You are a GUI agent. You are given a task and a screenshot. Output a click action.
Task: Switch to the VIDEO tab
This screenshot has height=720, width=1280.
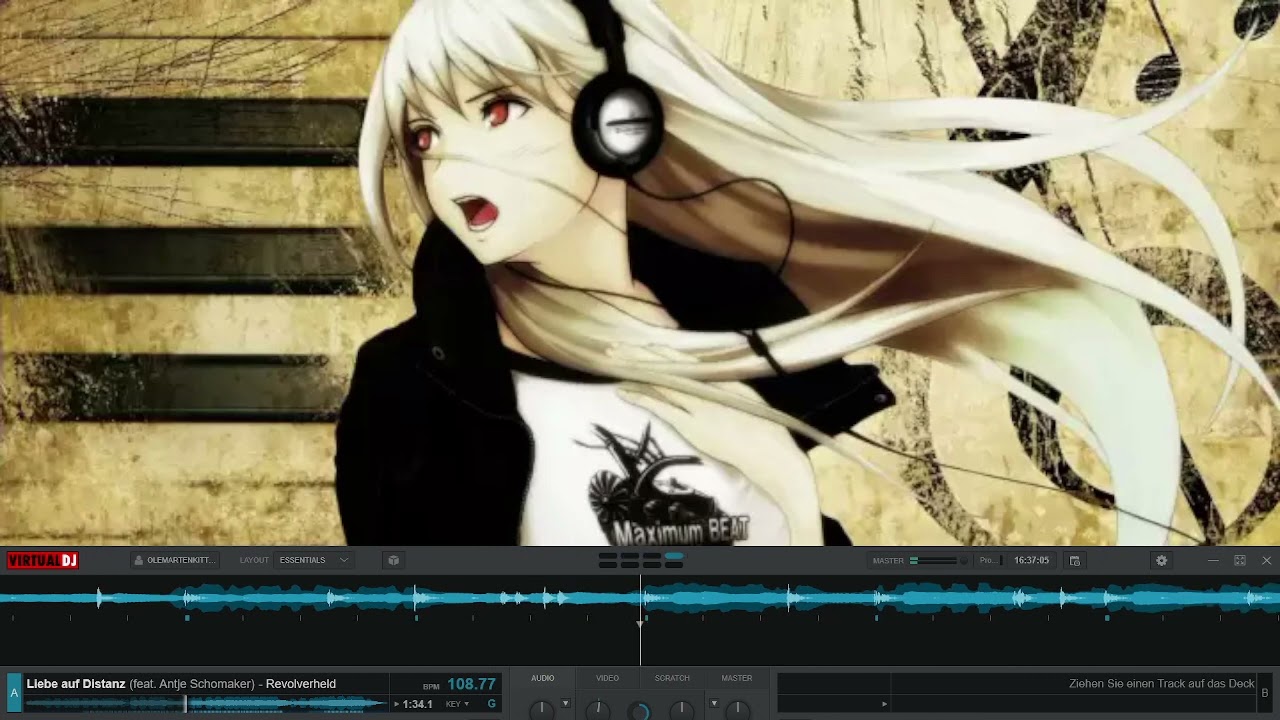click(607, 678)
